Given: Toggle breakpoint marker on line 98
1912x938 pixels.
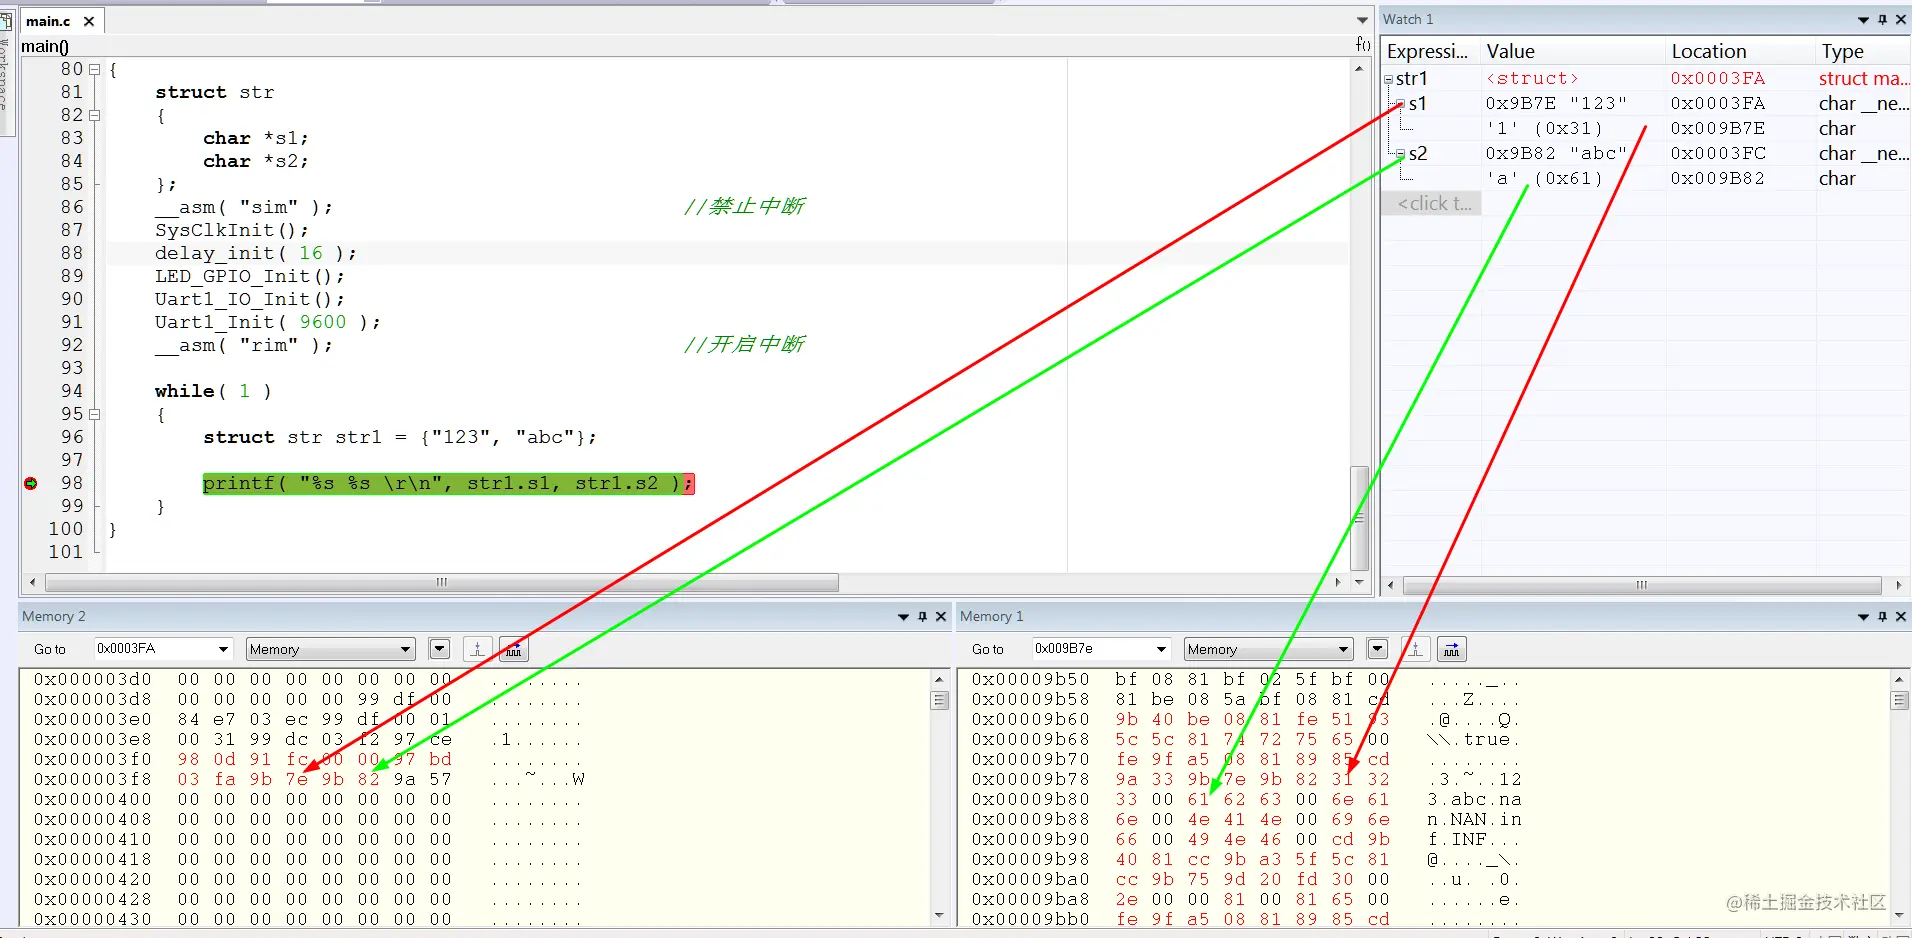Looking at the screenshot, I should [x=31, y=483].
